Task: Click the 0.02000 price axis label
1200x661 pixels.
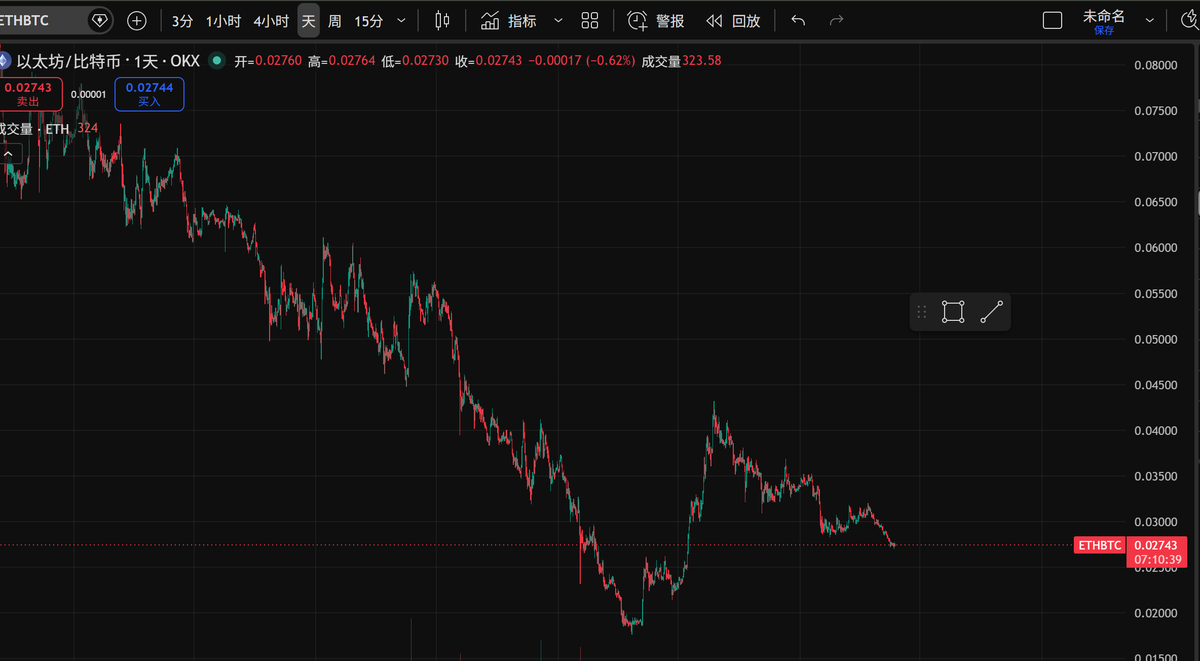Action: coord(1155,613)
